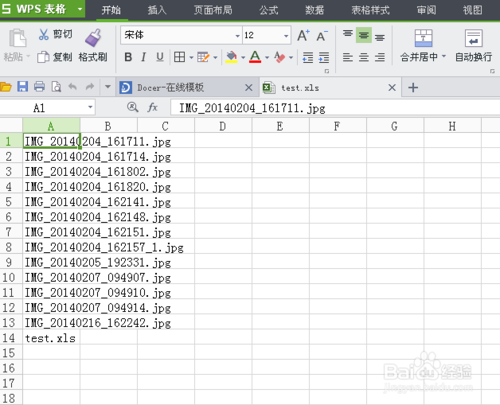Click the Print icon
This screenshot has height=405, width=500.
[39, 87]
